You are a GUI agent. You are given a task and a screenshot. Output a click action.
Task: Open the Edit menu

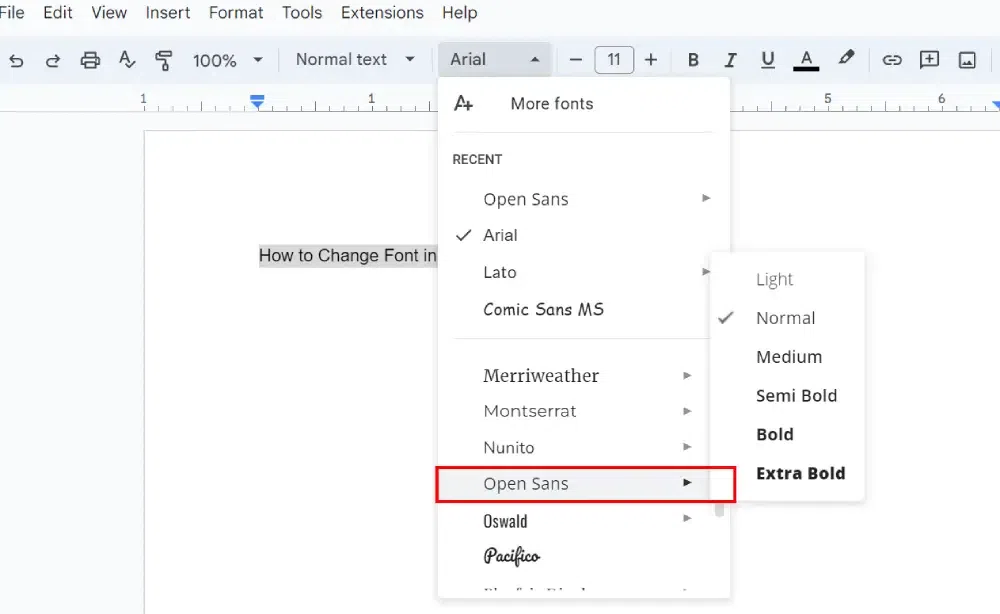tap(57, 13)
